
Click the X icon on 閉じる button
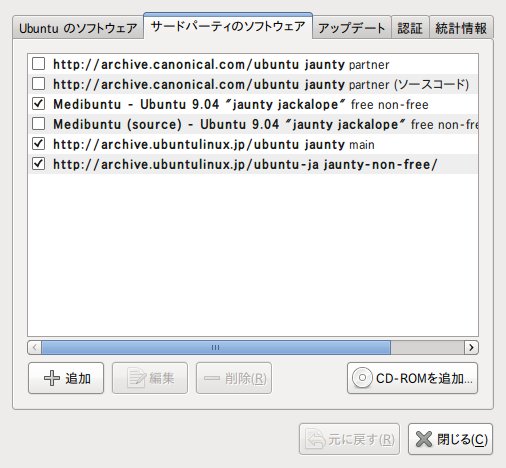pyautogui.click(x=424, y=439)
